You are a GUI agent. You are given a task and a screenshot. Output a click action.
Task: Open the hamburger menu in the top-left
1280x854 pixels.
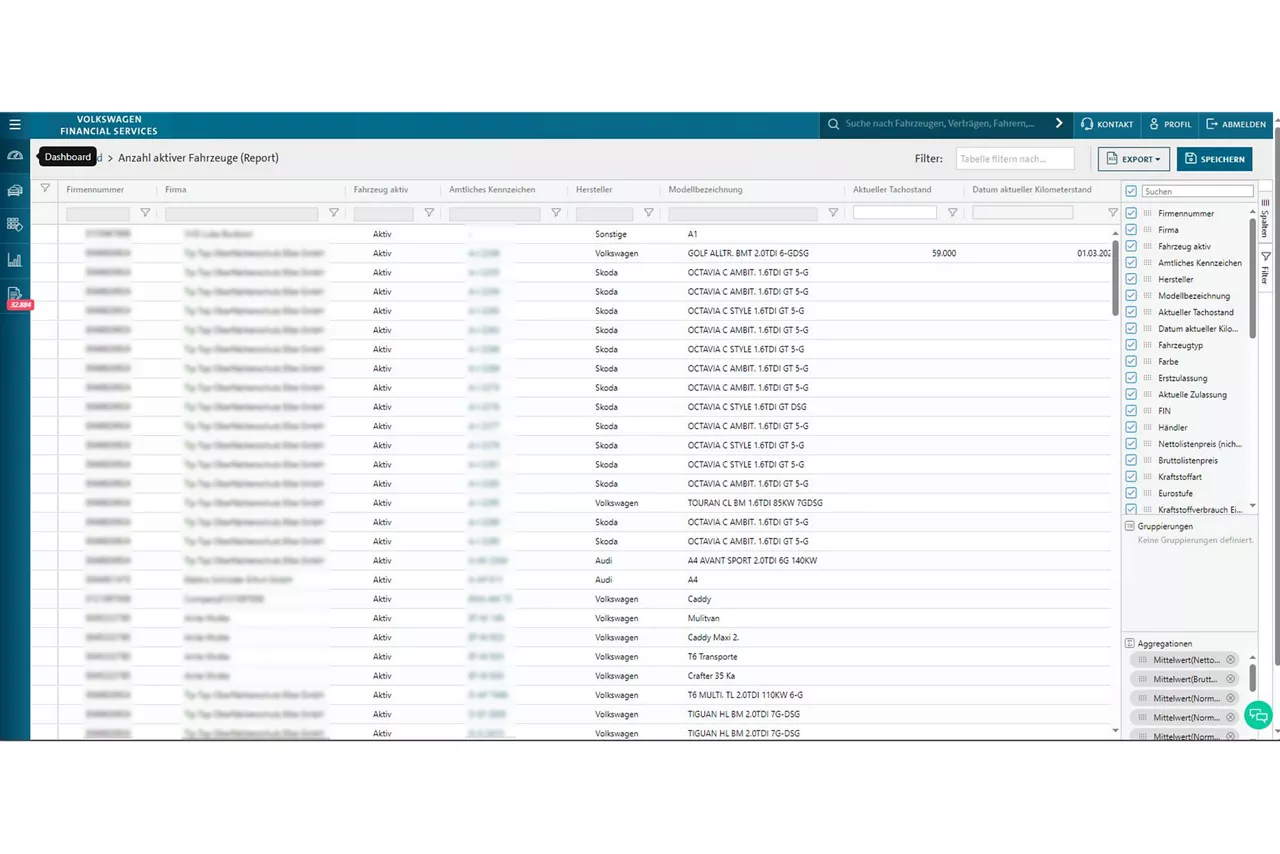[x=15, y=125]
